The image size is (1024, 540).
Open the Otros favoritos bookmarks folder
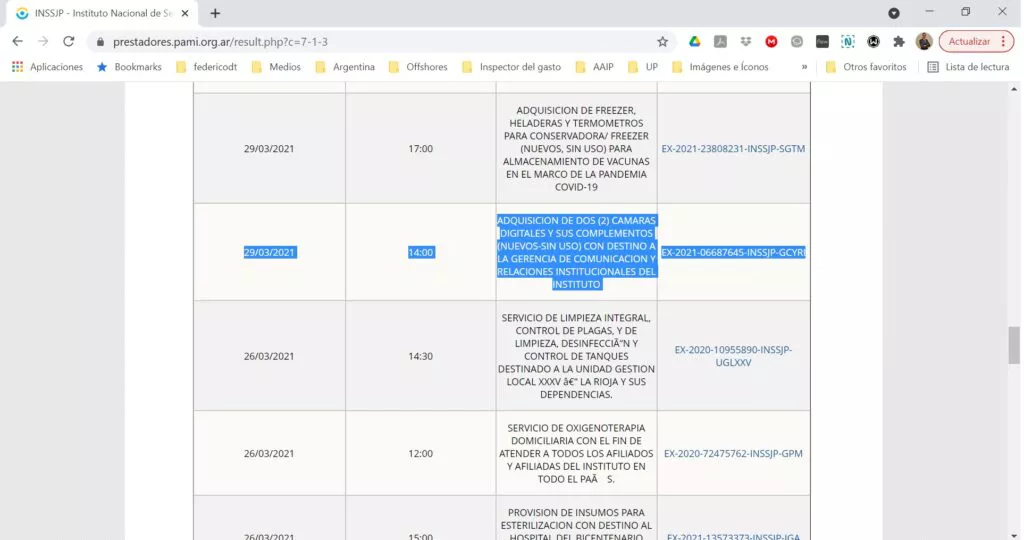pos(866,67)
